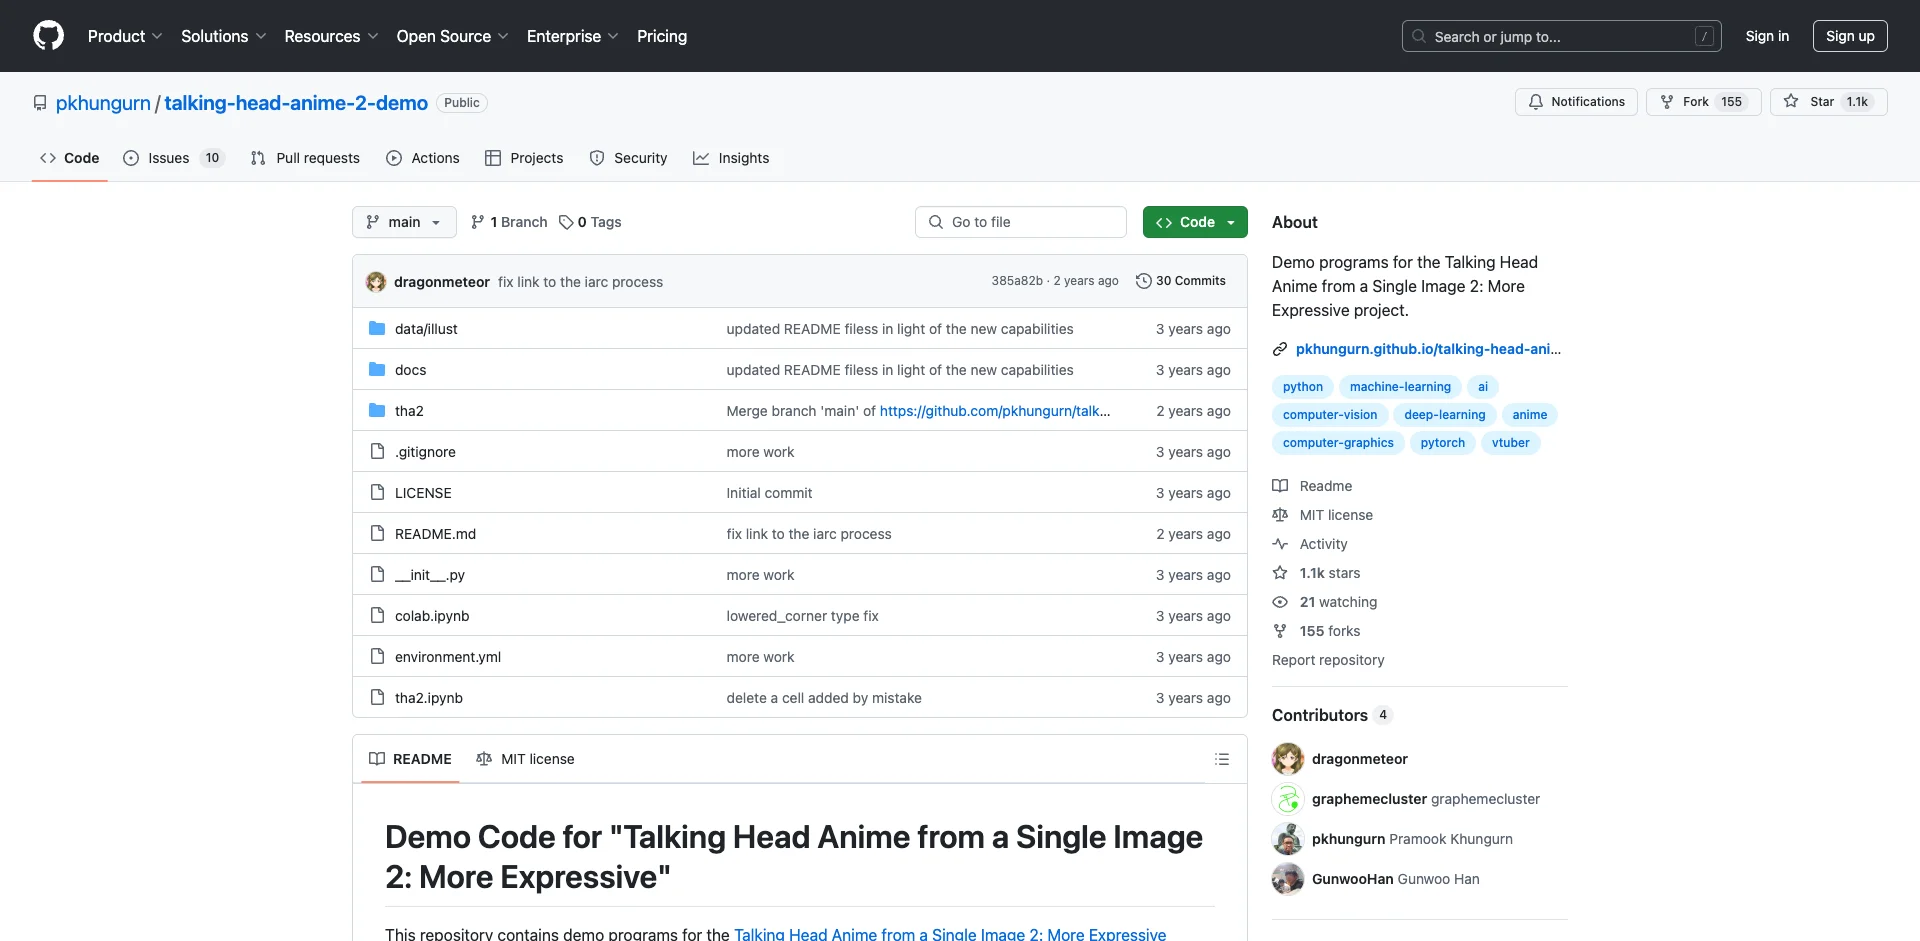Open the Product dropdown menu
This screenshot has width=1920, height=941.
point(125,36)
